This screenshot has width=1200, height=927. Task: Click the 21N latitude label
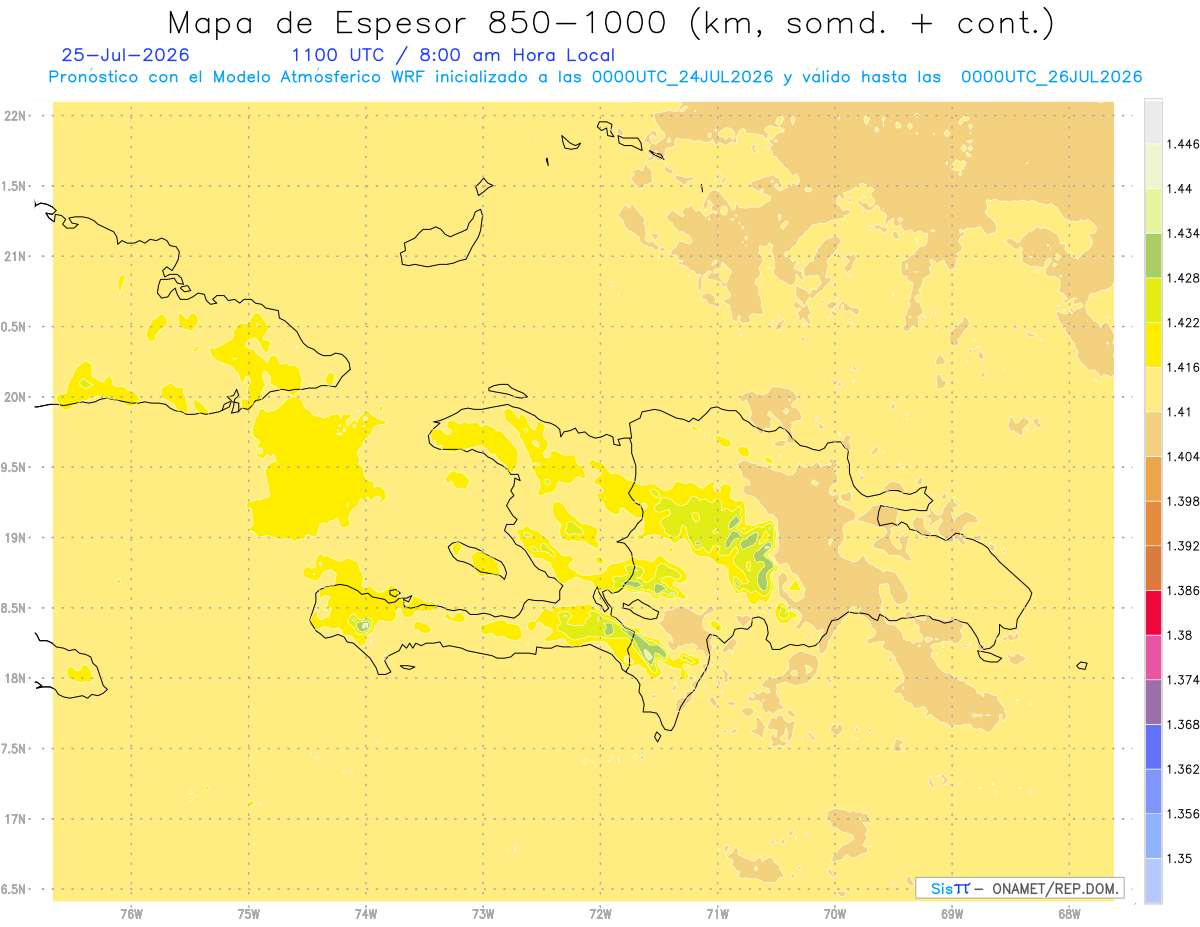tap(16, 256)
